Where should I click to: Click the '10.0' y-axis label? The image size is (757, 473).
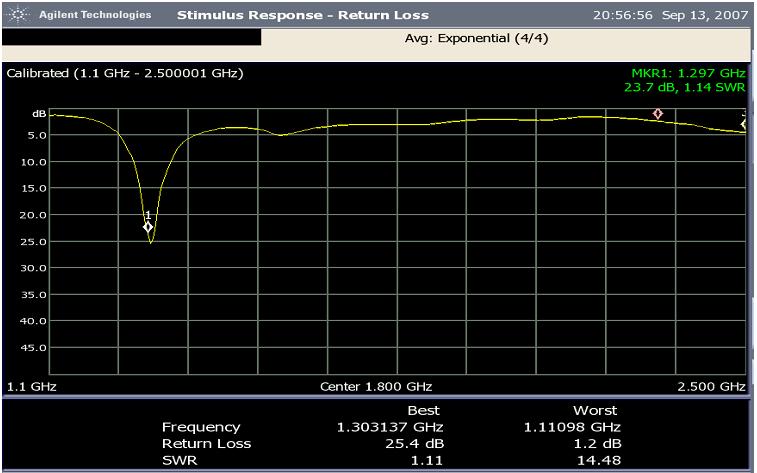pyautogui.click(x=33, y=162)
